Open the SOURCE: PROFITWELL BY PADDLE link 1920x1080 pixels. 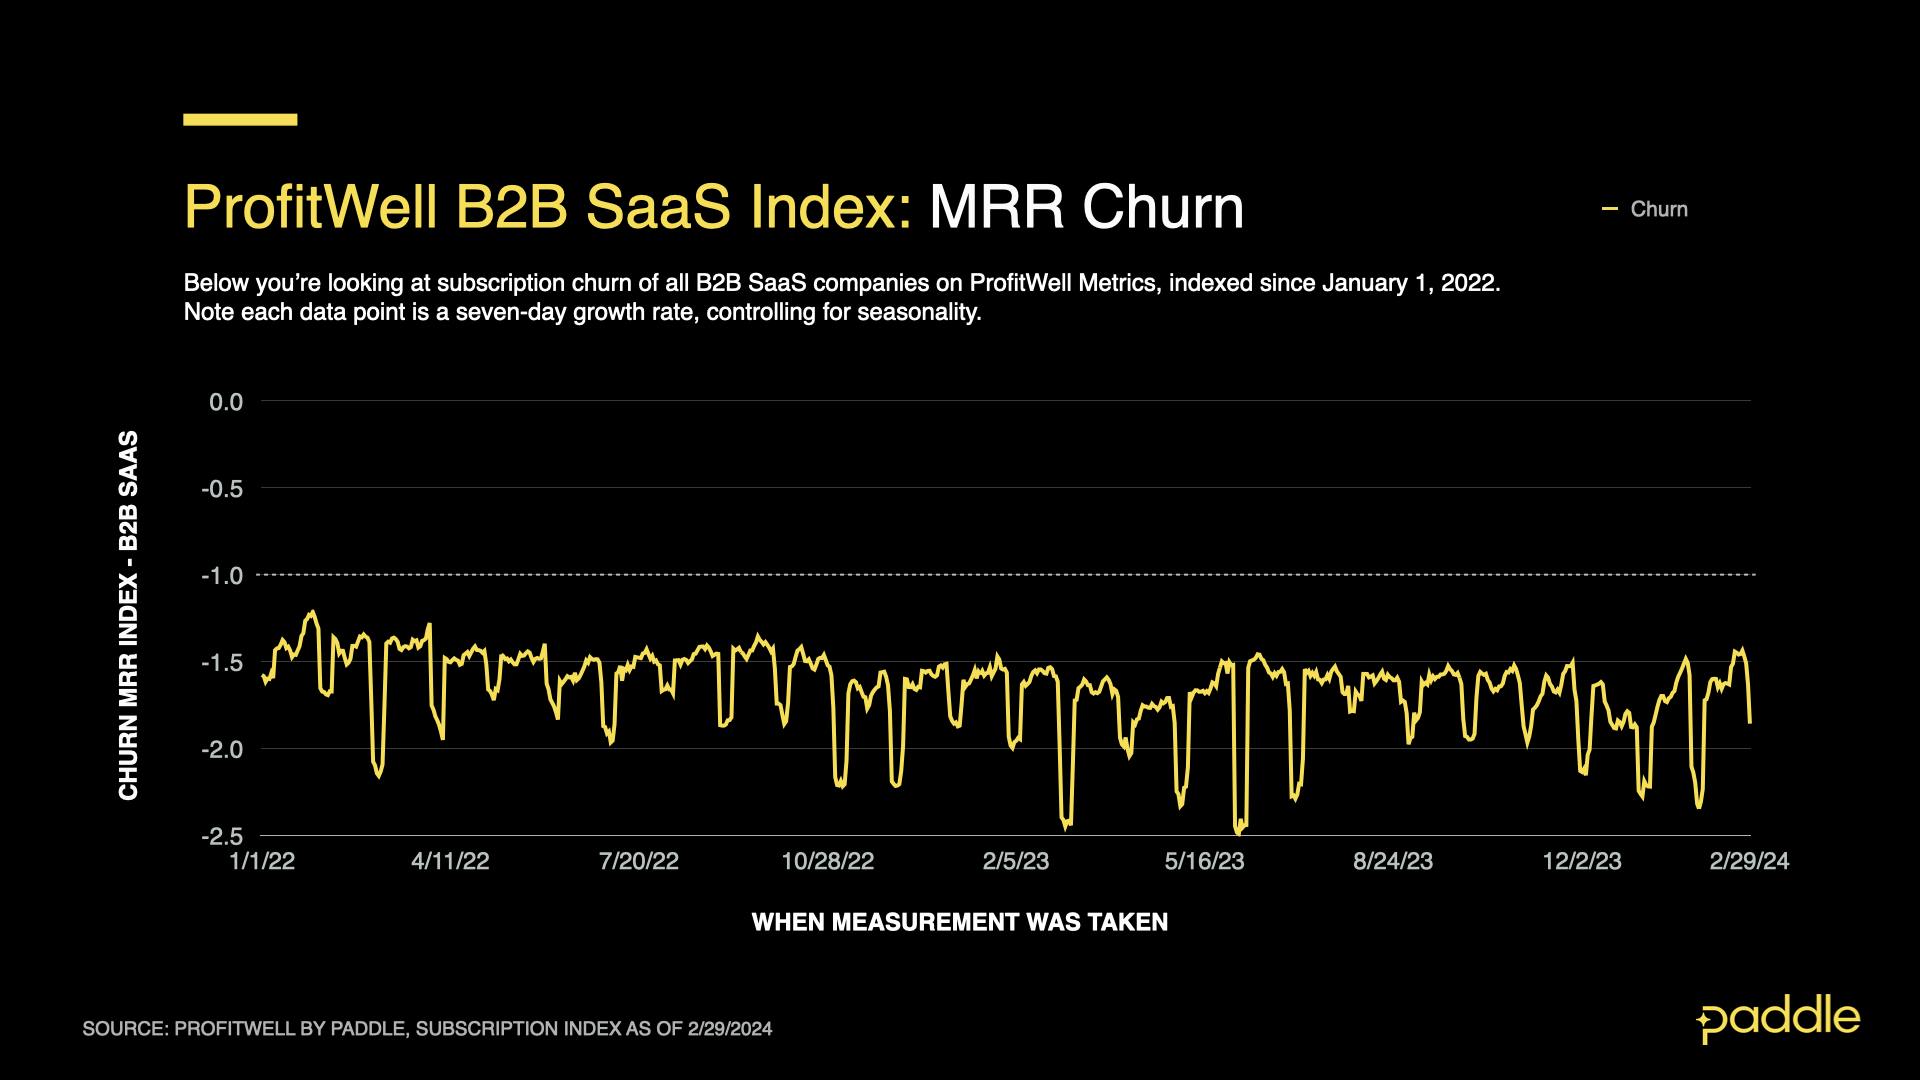click(428, 1027)
